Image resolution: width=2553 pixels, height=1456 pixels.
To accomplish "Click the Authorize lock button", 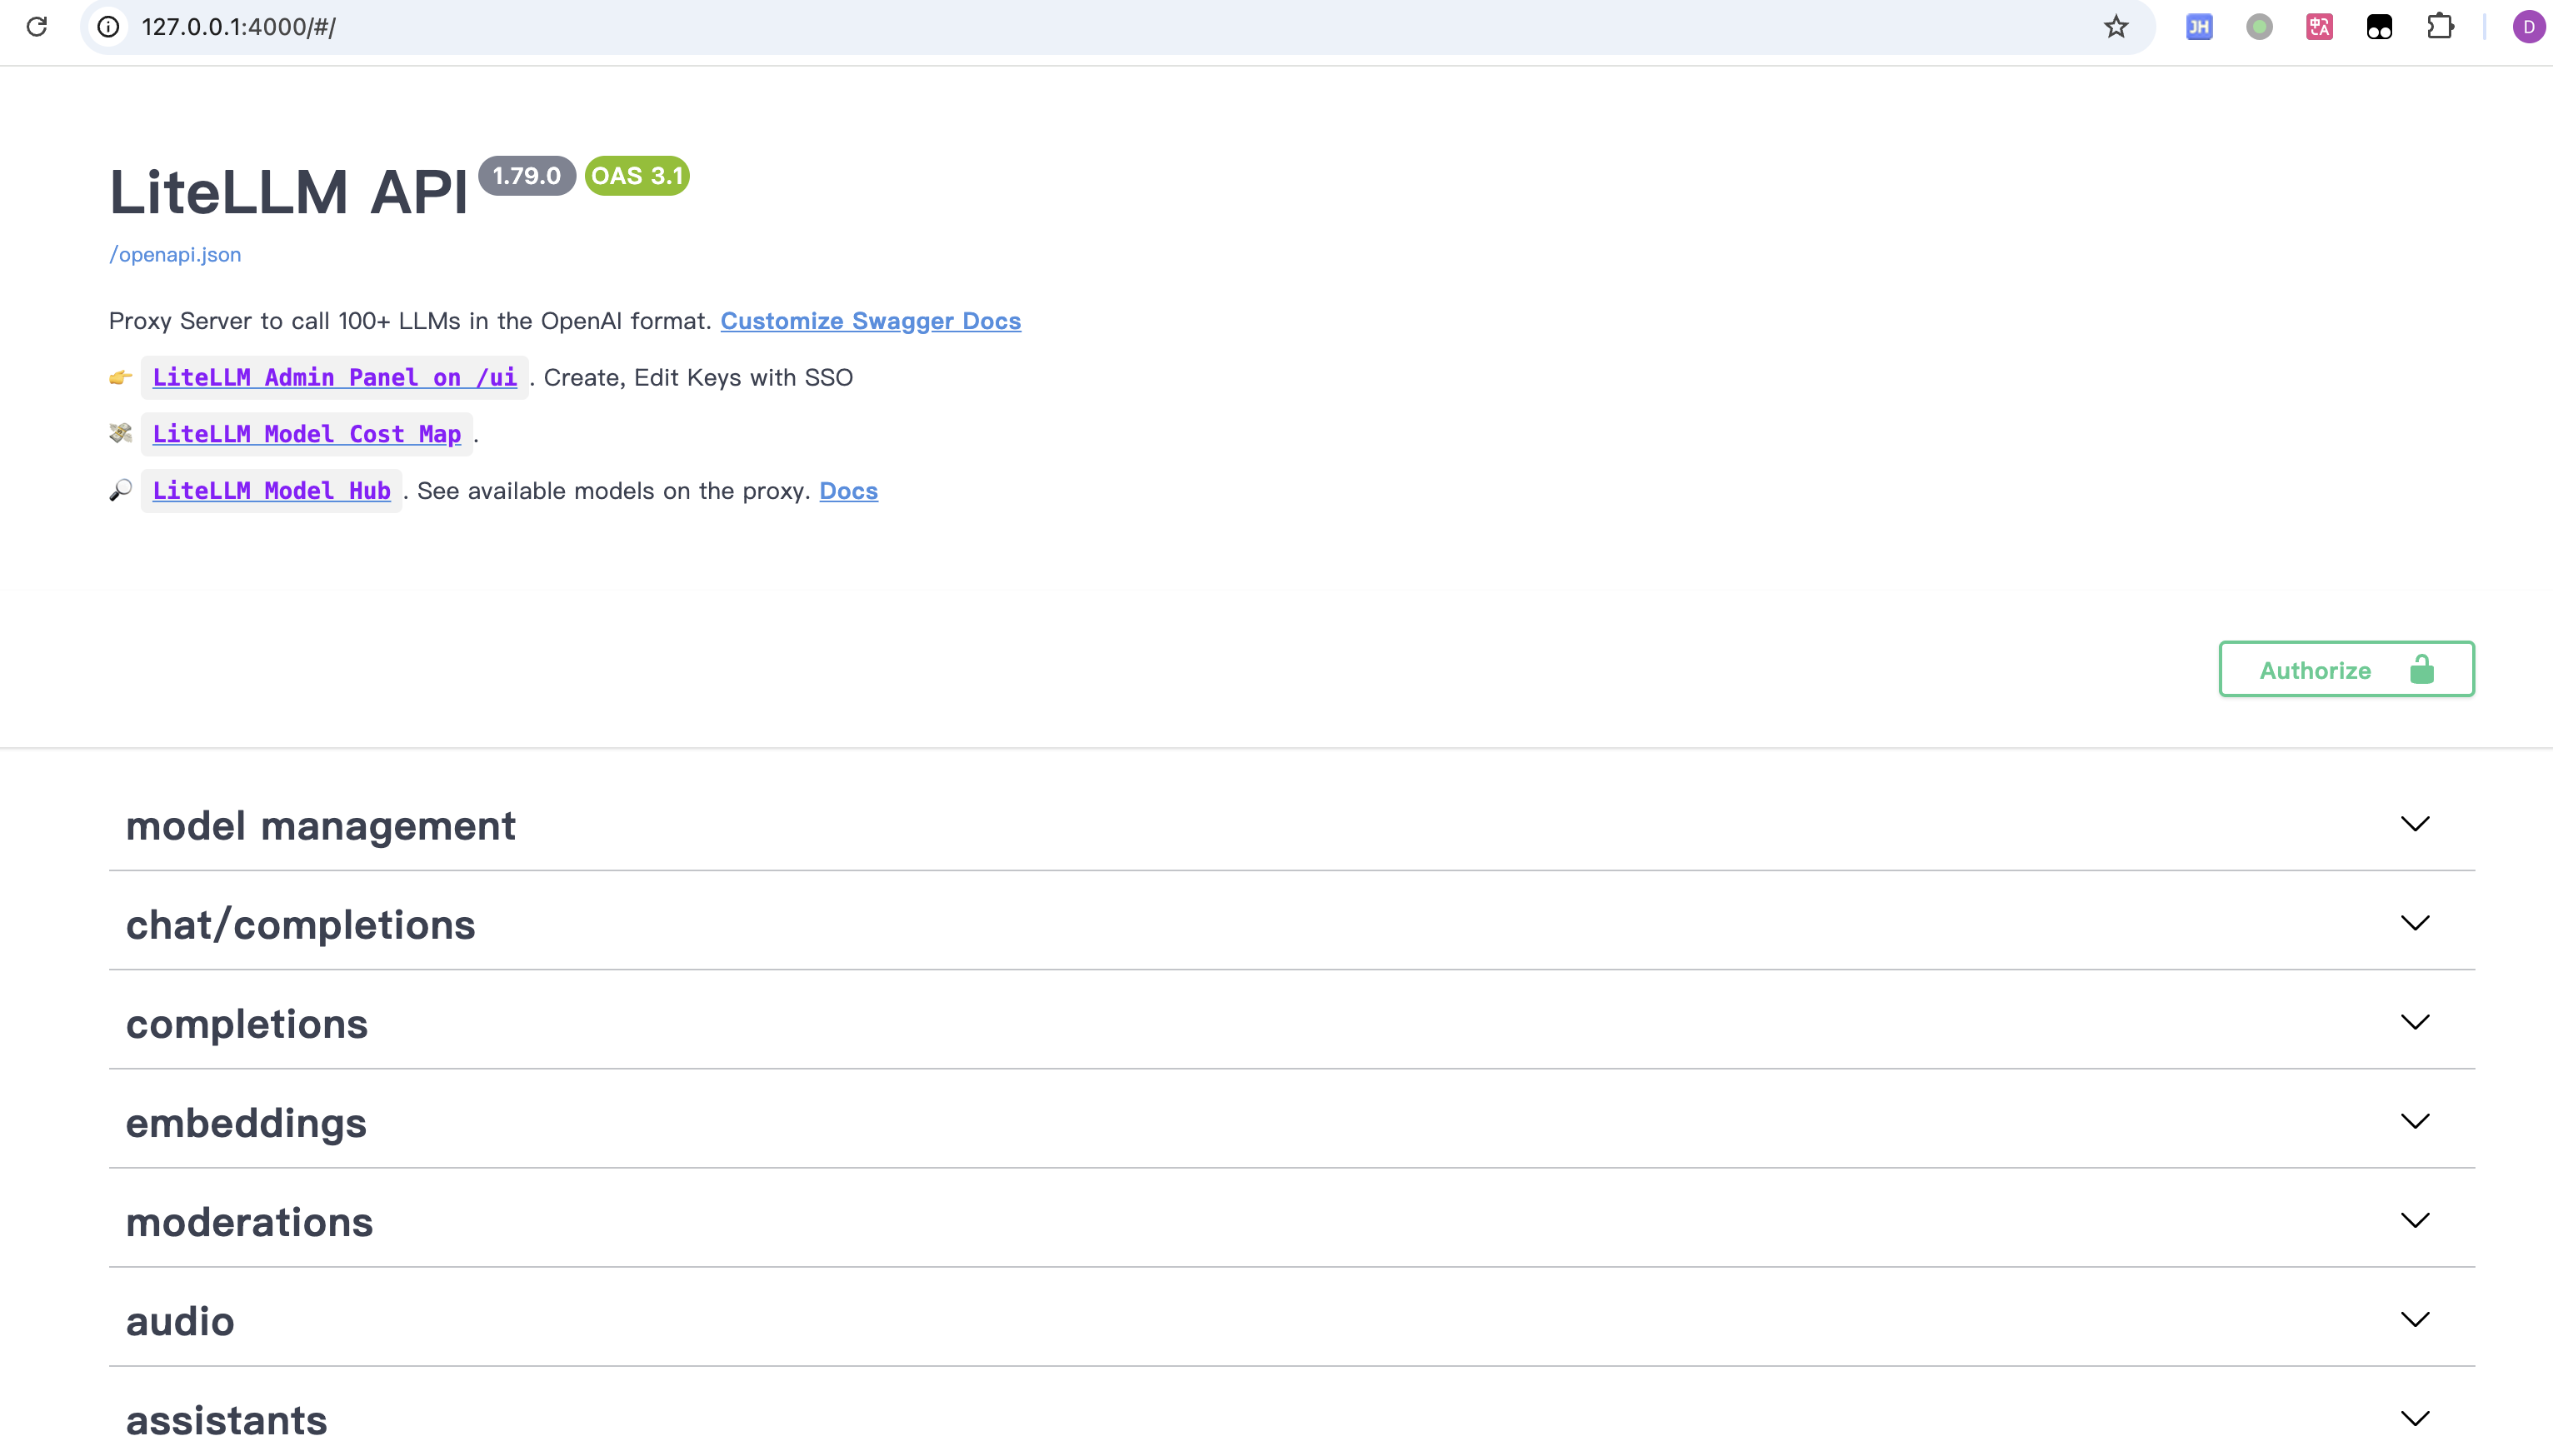I will 2346,669.
